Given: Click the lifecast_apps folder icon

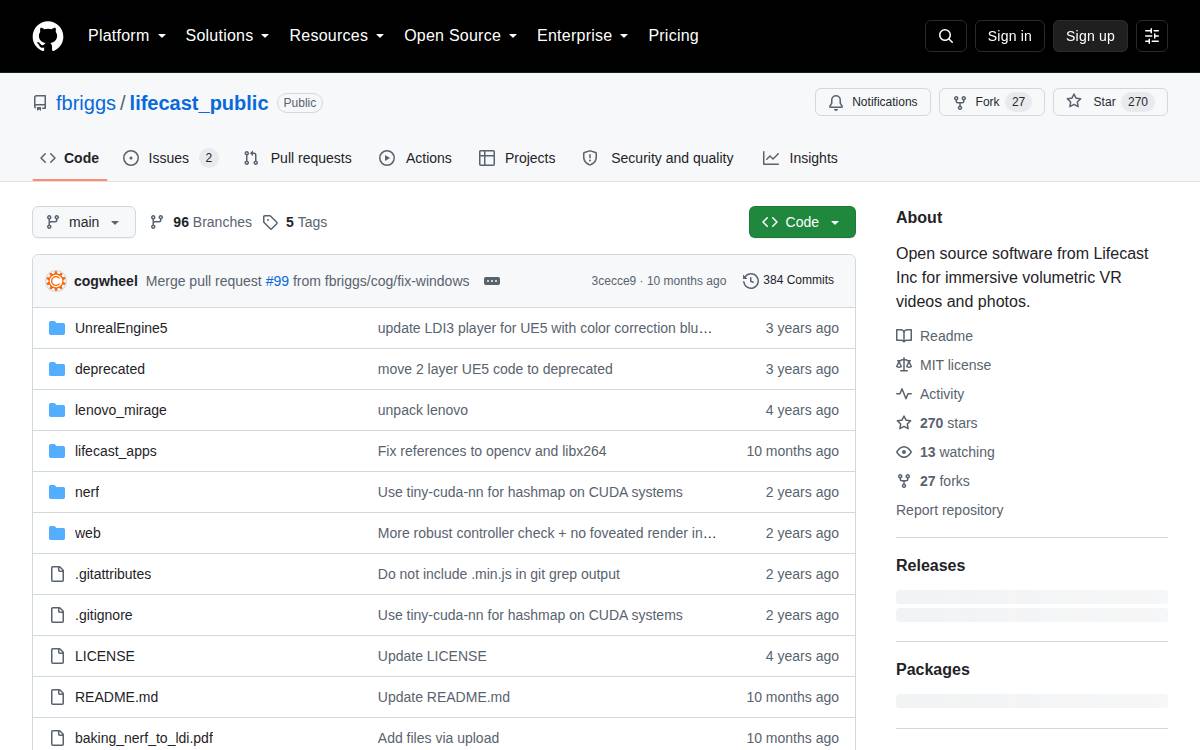Looking at the screenshot, I should pyautogui.click(x=57, y=451).
